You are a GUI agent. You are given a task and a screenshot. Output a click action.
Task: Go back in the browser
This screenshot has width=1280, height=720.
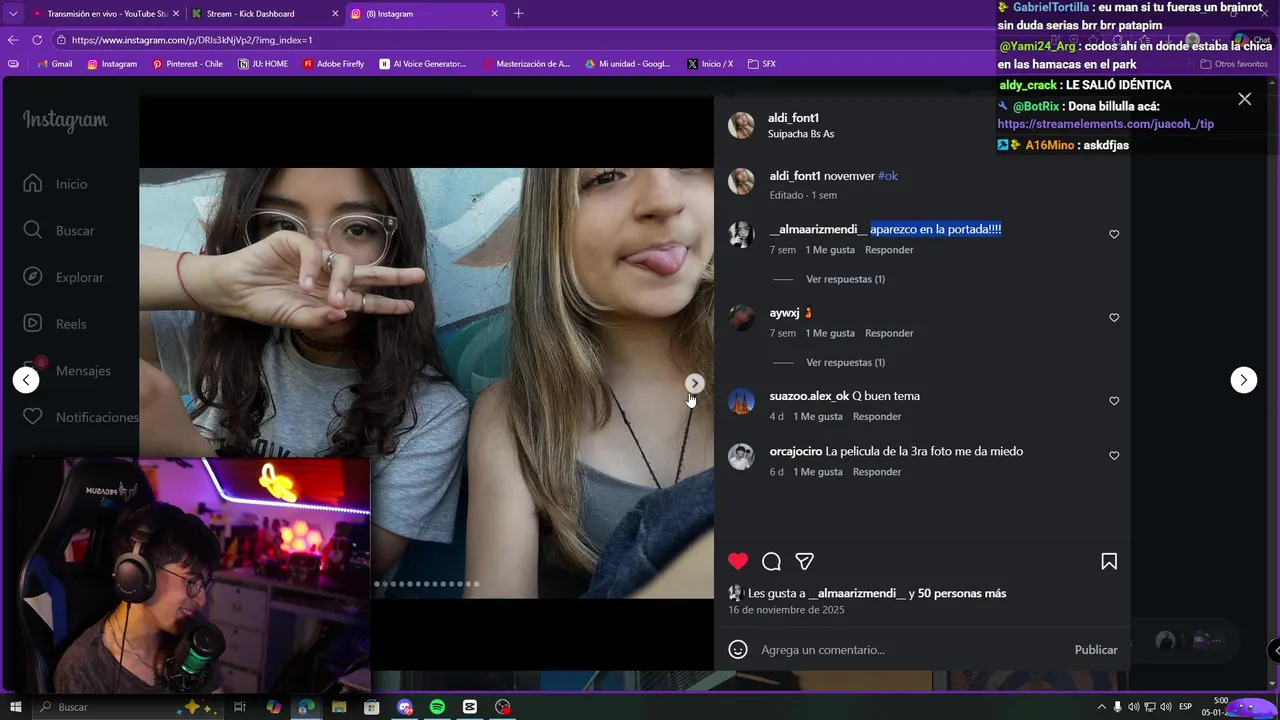13,40
